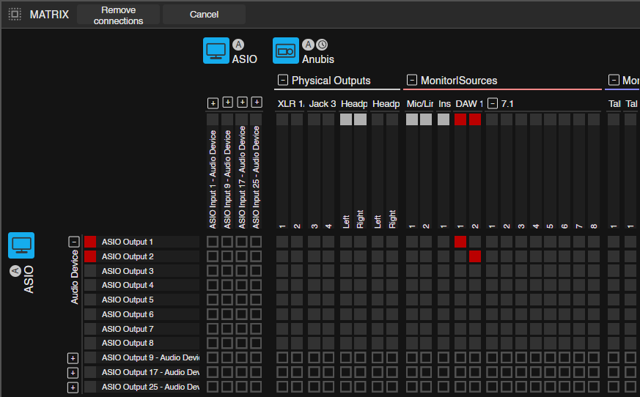The image size is (640, 397).
Task: Select the ASIO Output 3 row label
Action: (128, 271)
